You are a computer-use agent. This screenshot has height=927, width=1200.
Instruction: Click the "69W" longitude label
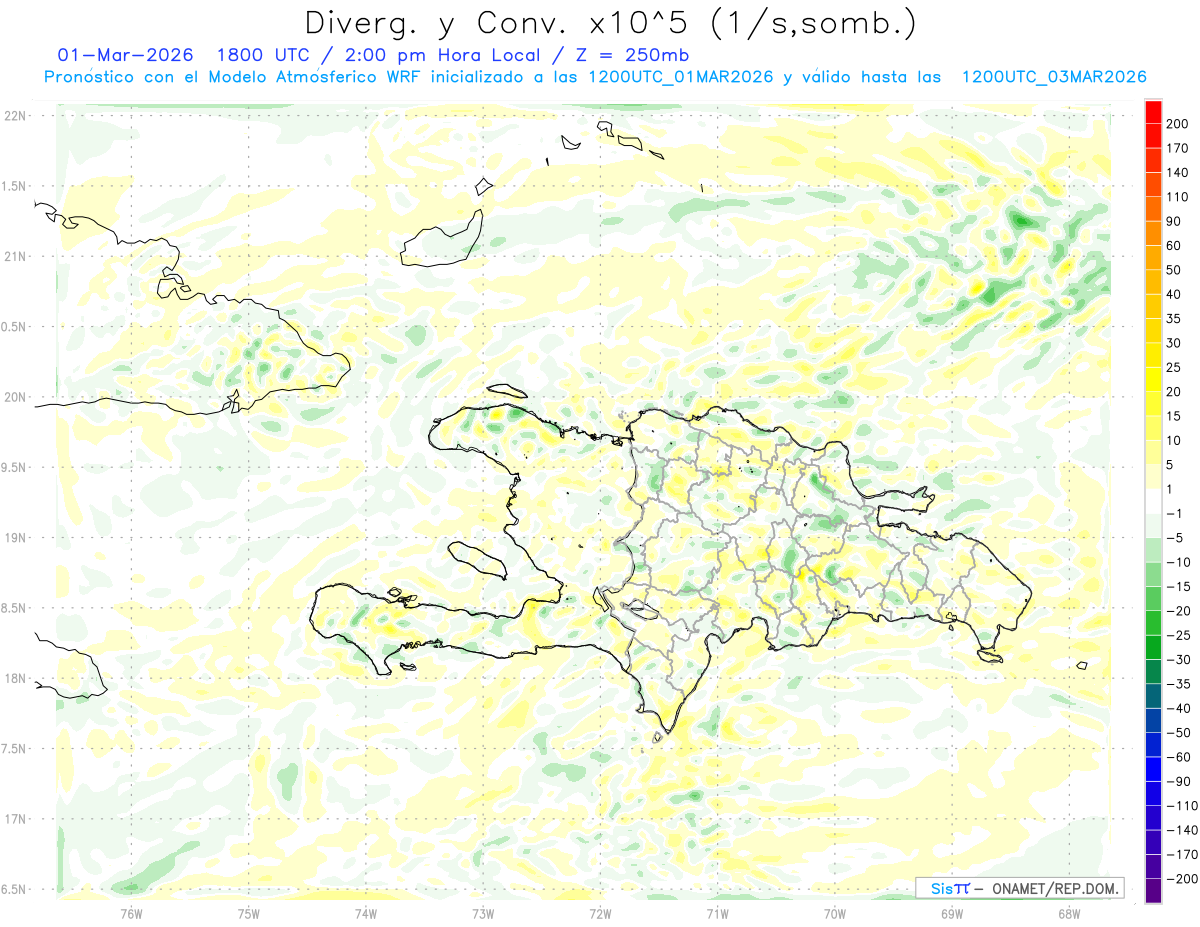(952, 913)
